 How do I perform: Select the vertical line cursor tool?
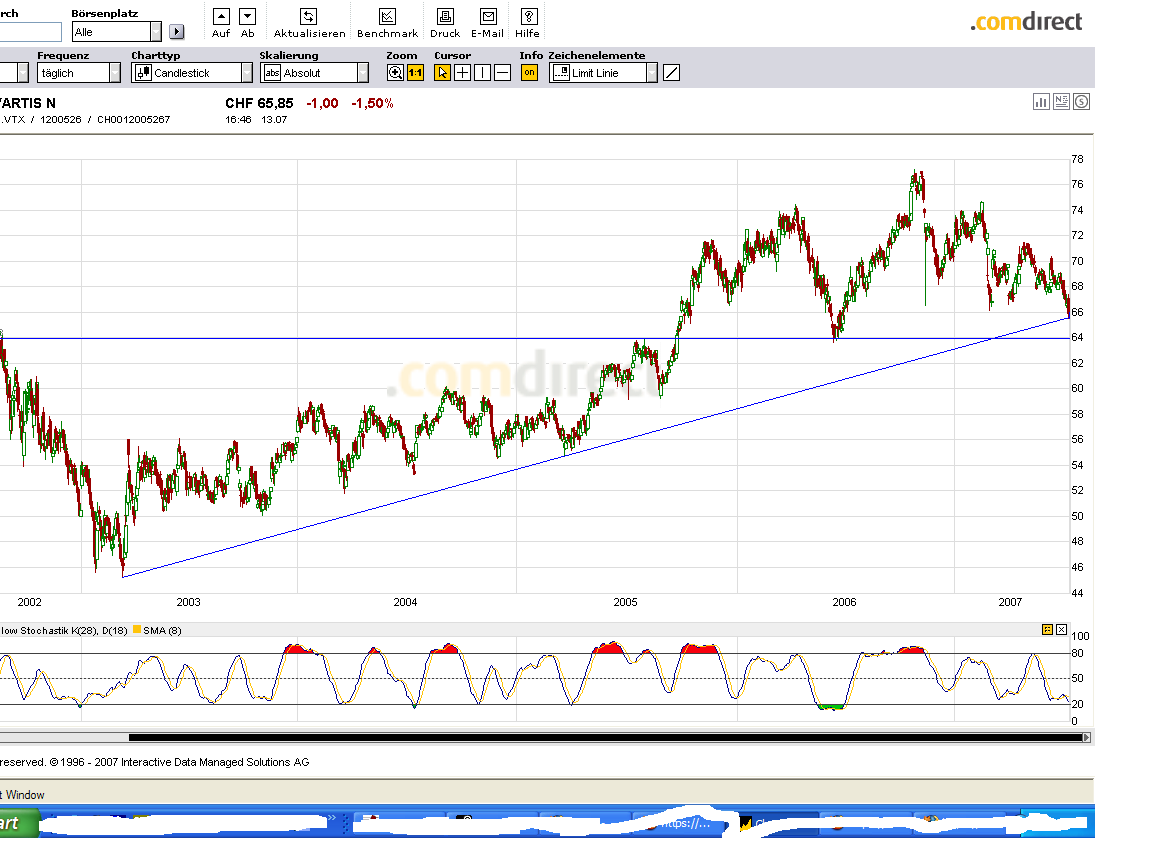pyautogui.click(x=482, y=72)
